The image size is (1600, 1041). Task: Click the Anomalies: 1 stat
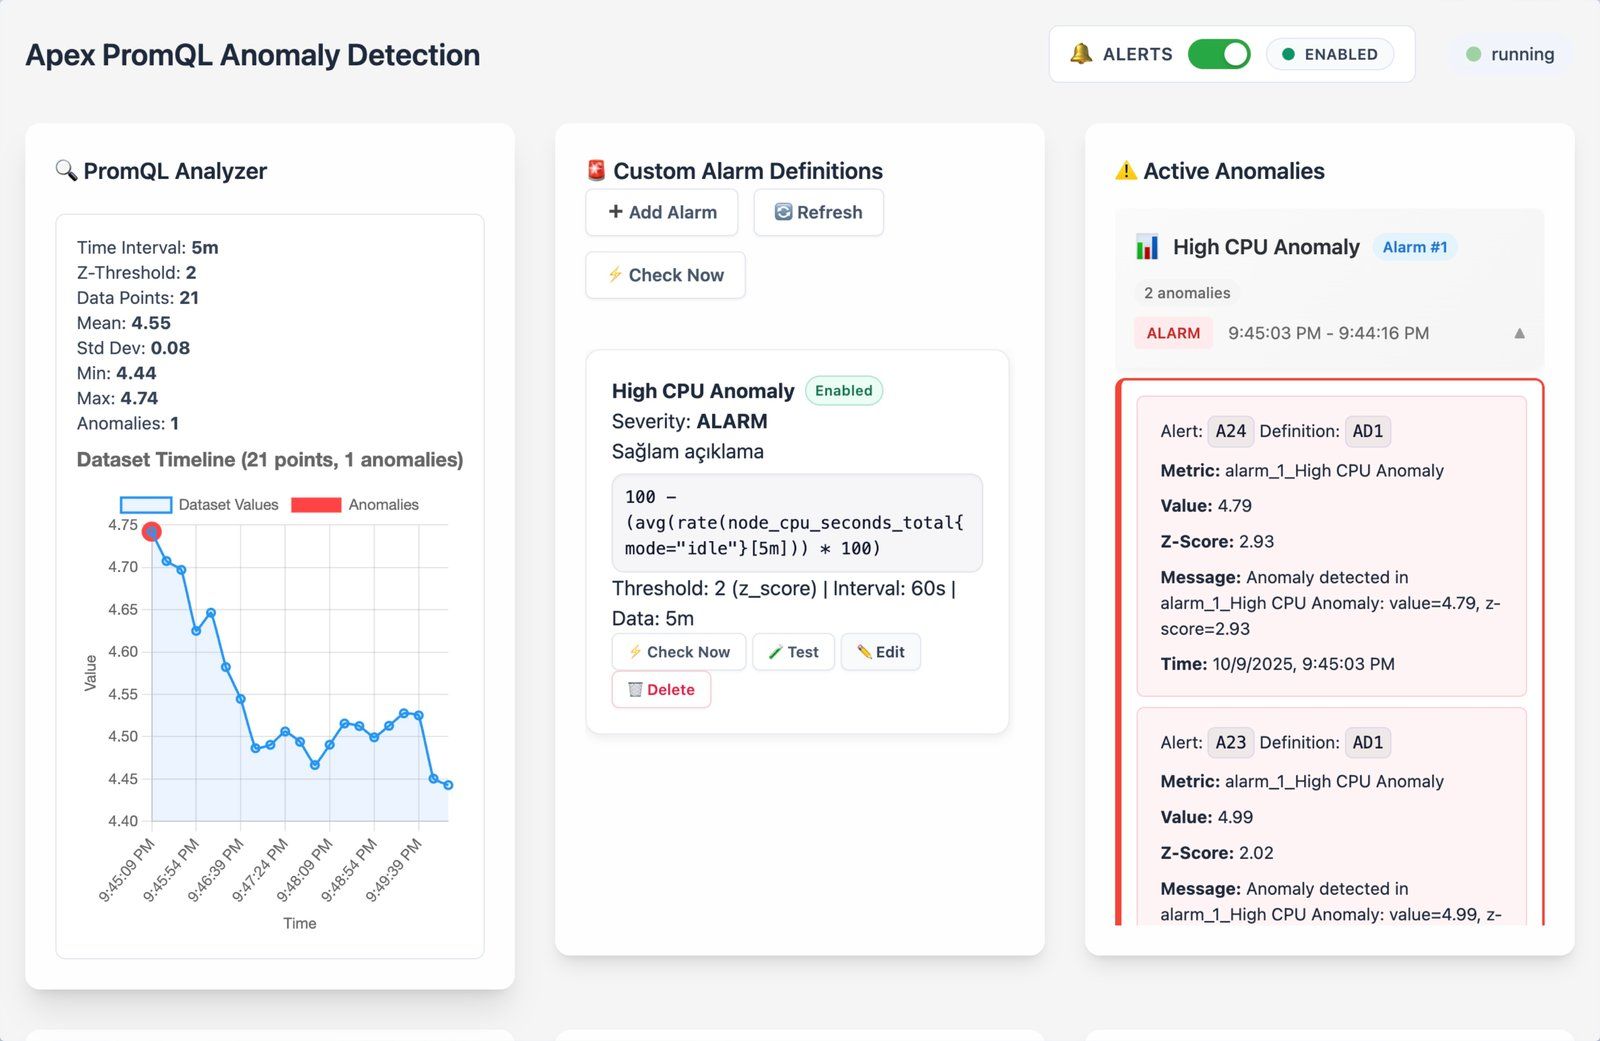pyautogui.click(x=128, y=423)
